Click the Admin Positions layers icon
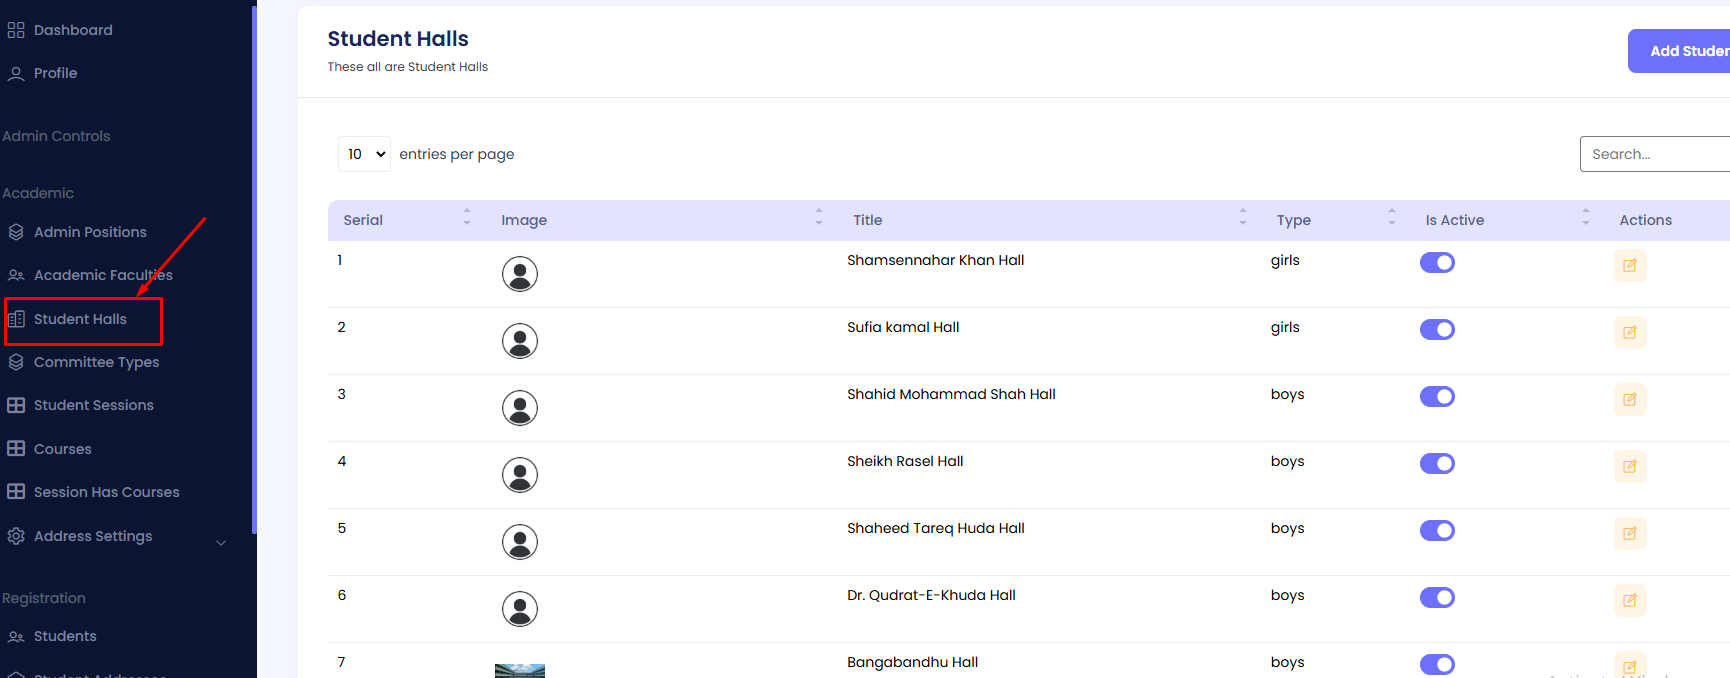The image size is (1730, 678). (x=16, y=232)
